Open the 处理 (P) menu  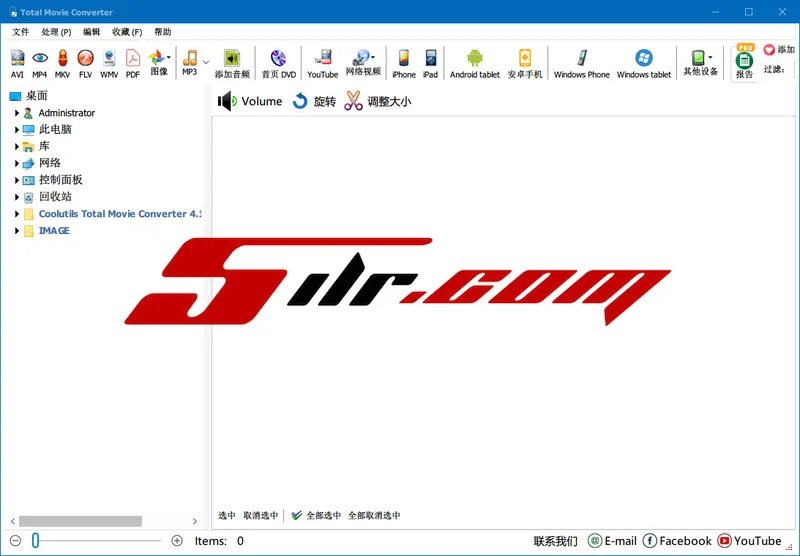56,32
